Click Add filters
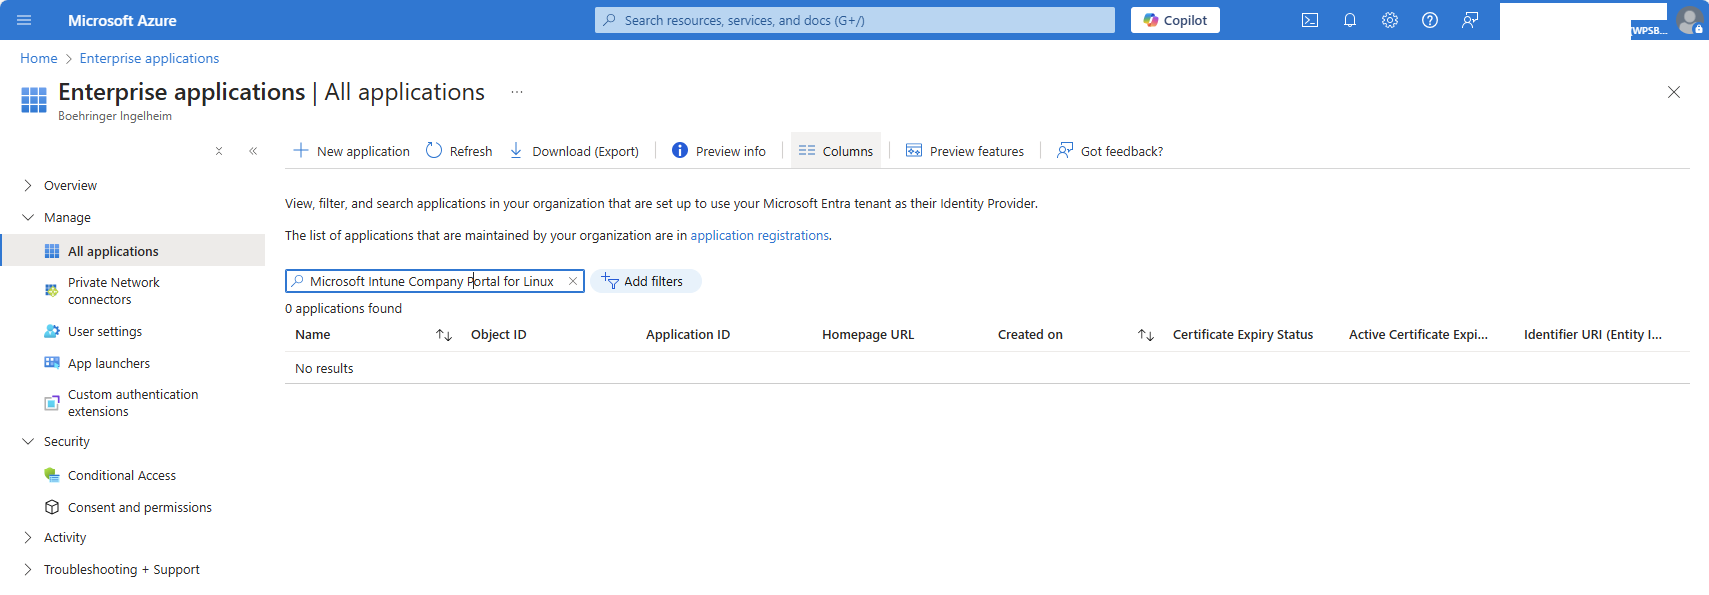This screenshot has height=595, width=1709. pyautogui.click(x=646, y=282)
